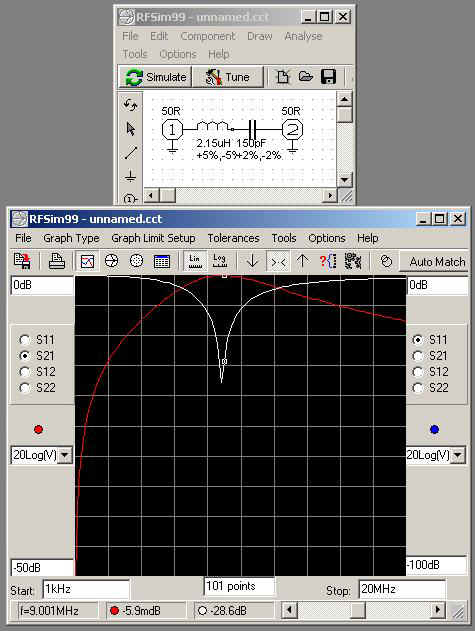Open Draw menu in circuit window
Viewport: 475px width, 631px height.
tap(260, 36)
